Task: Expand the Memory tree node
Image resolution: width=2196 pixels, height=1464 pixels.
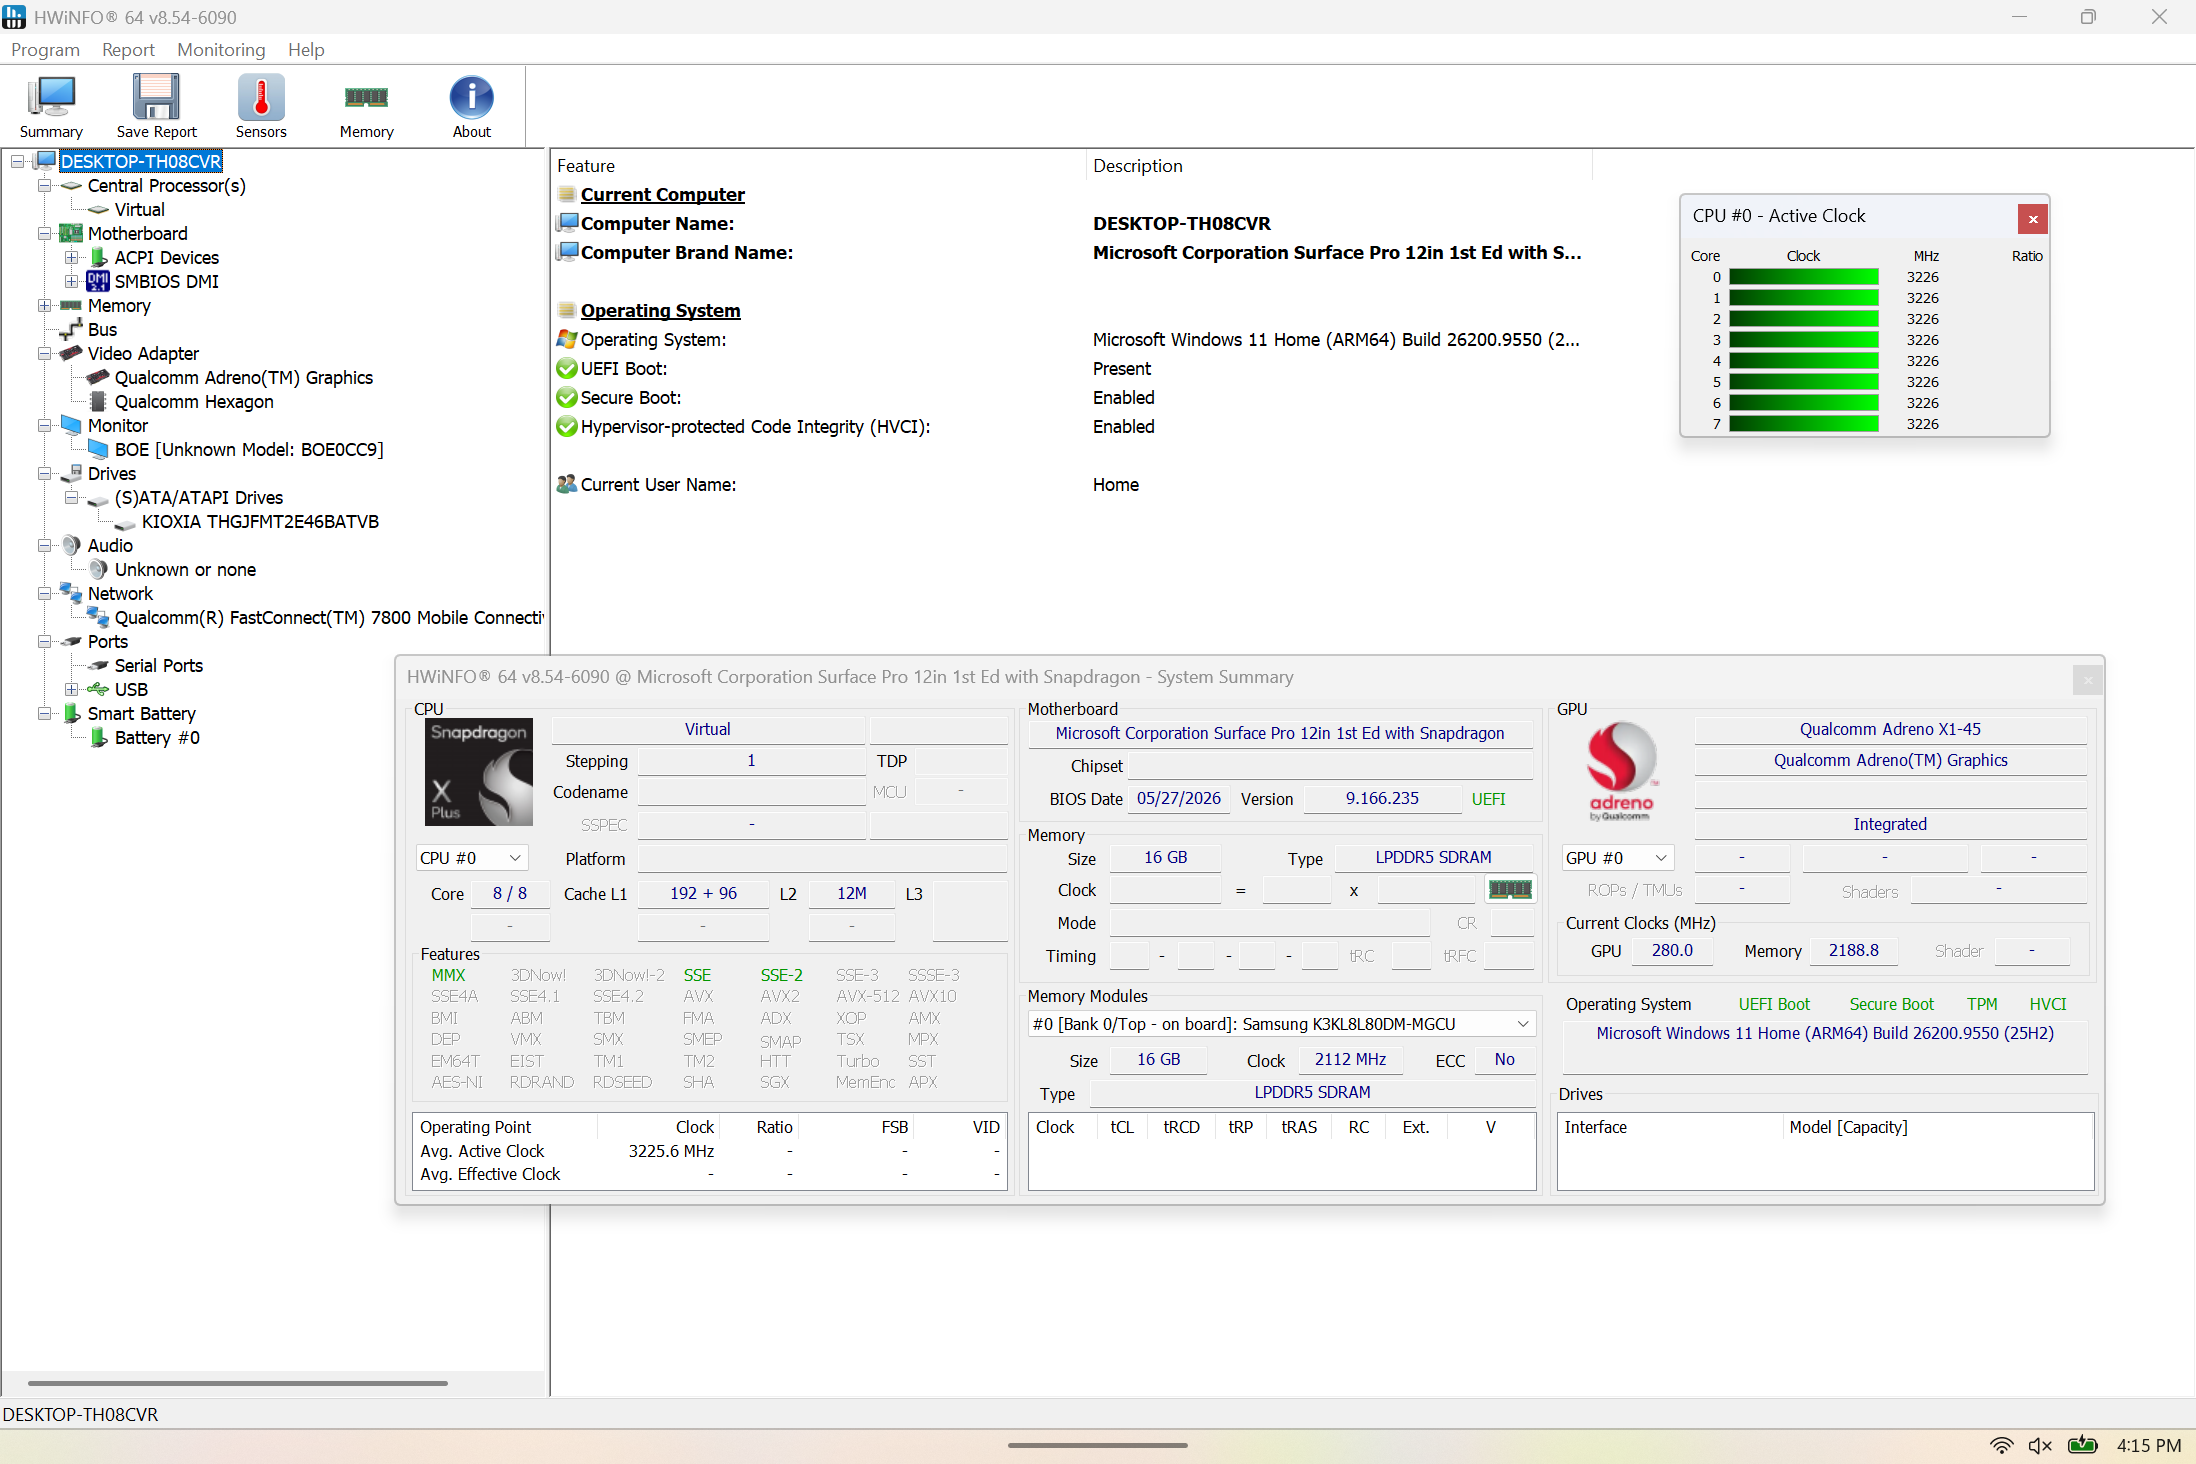Action: coord(44,305)
